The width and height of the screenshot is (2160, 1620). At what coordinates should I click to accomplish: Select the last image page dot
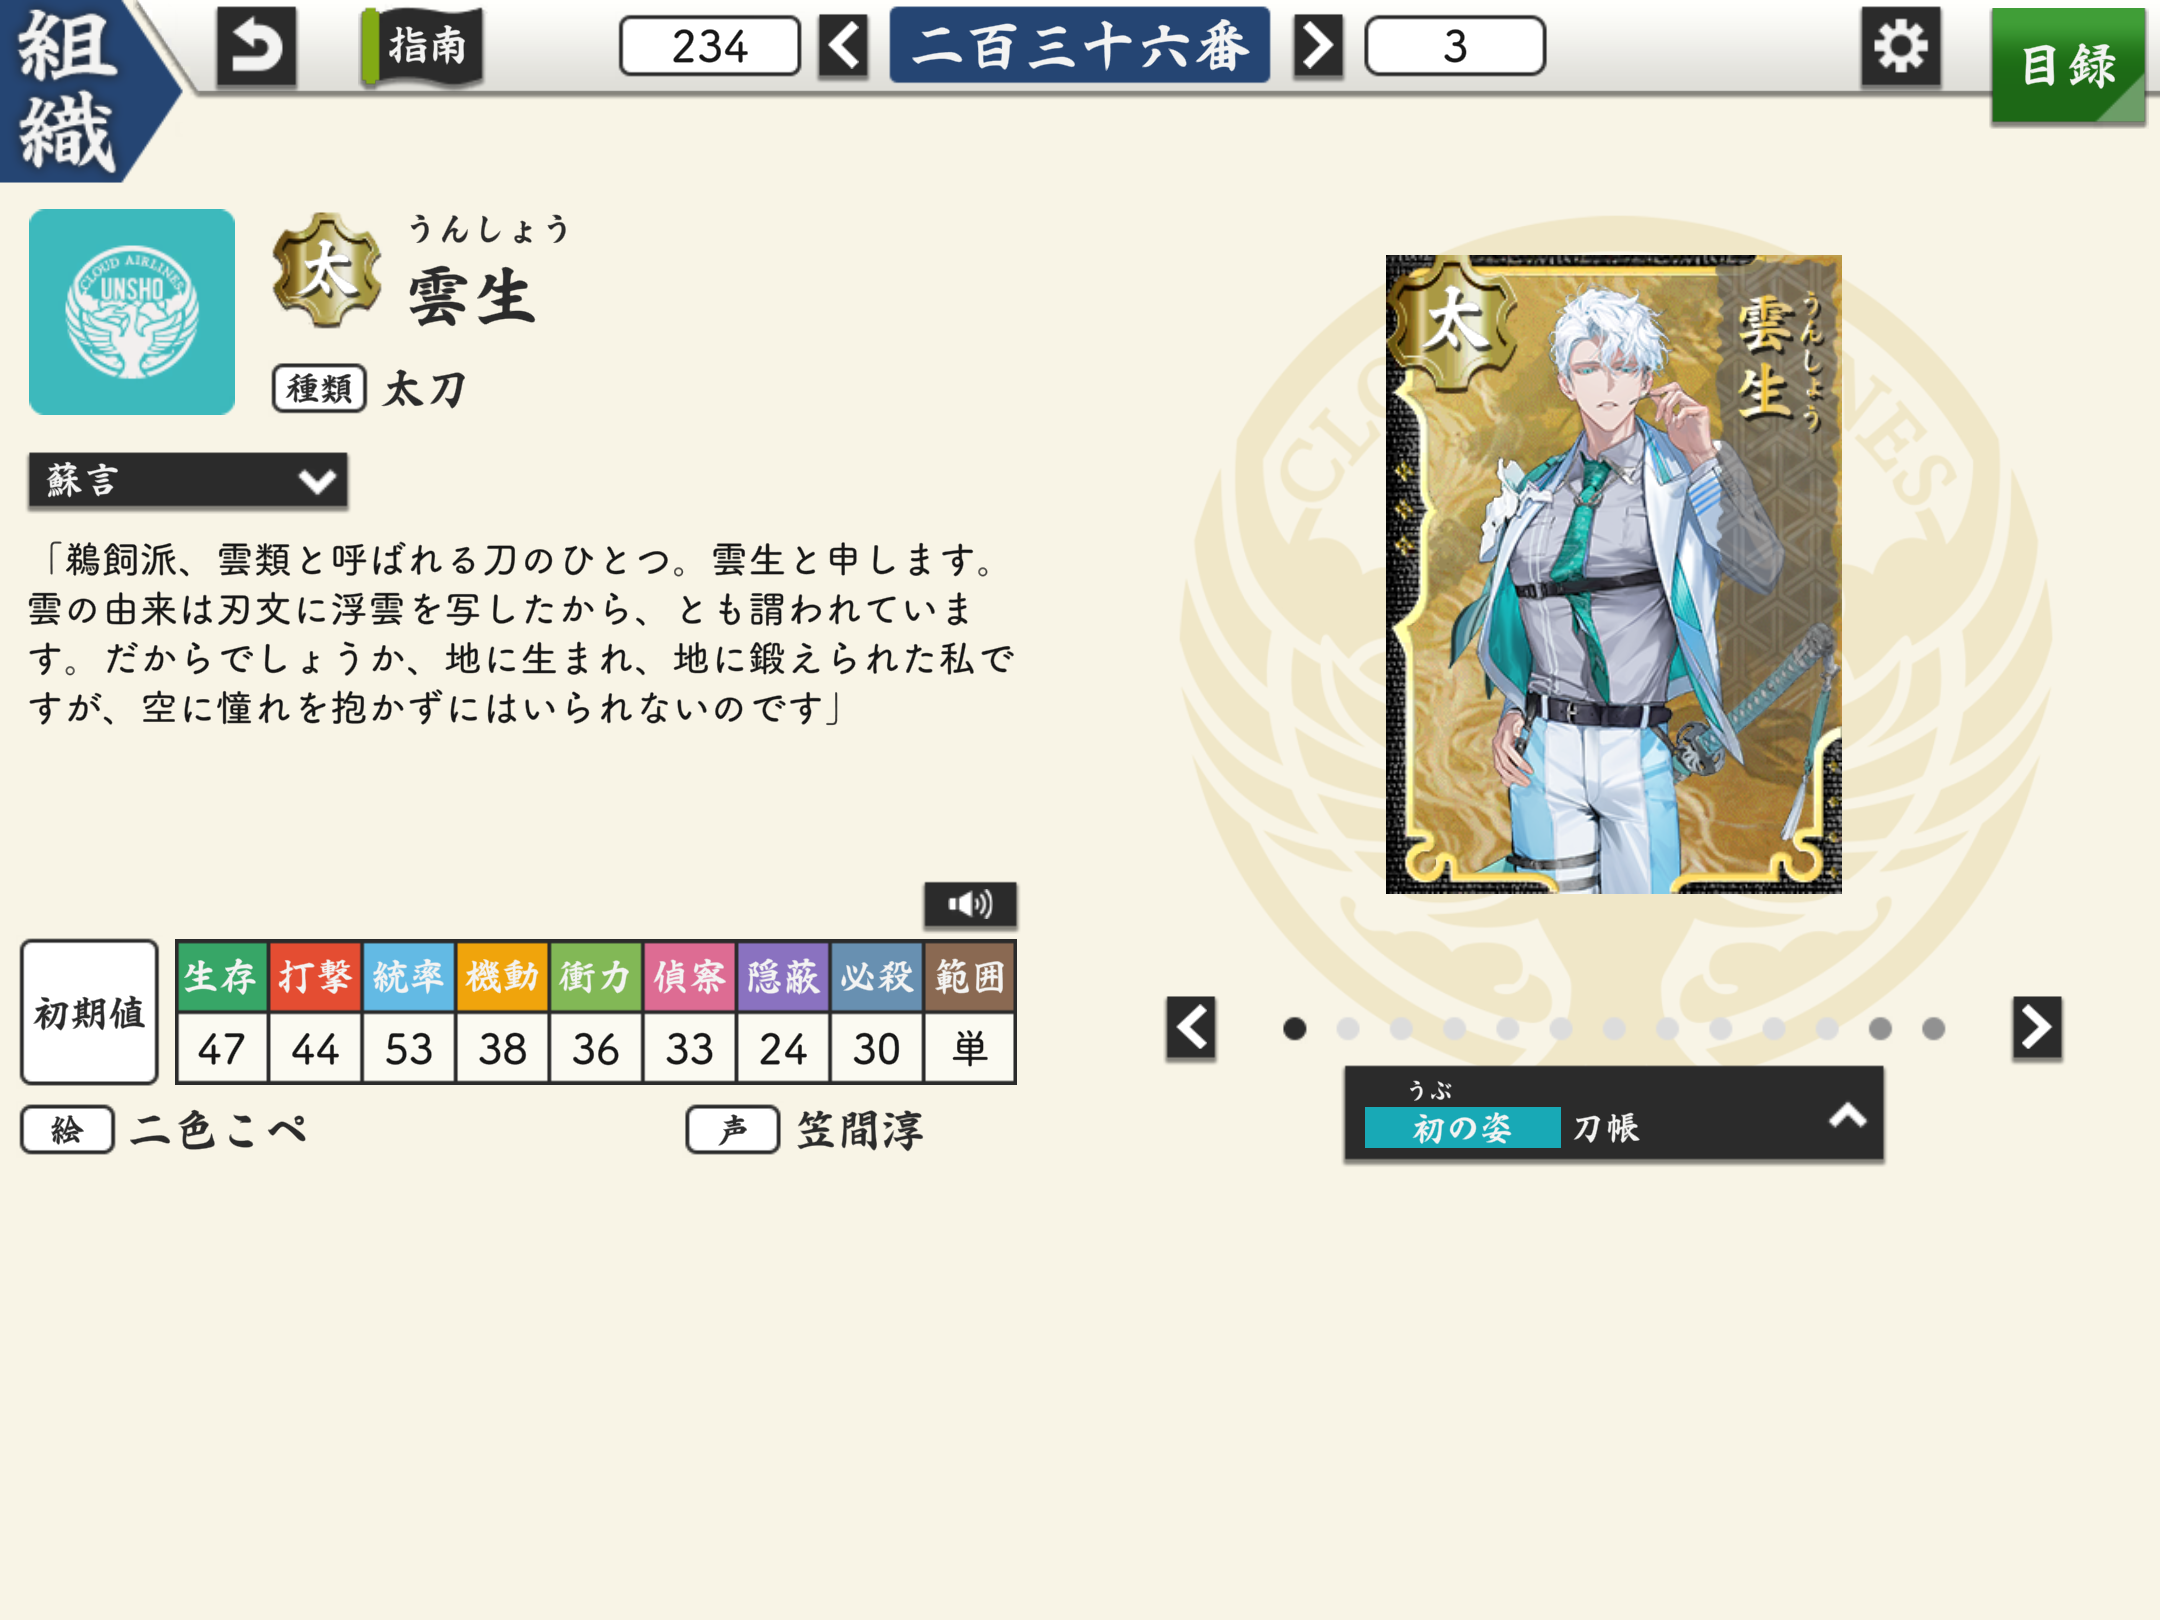pos(1933,1028)
